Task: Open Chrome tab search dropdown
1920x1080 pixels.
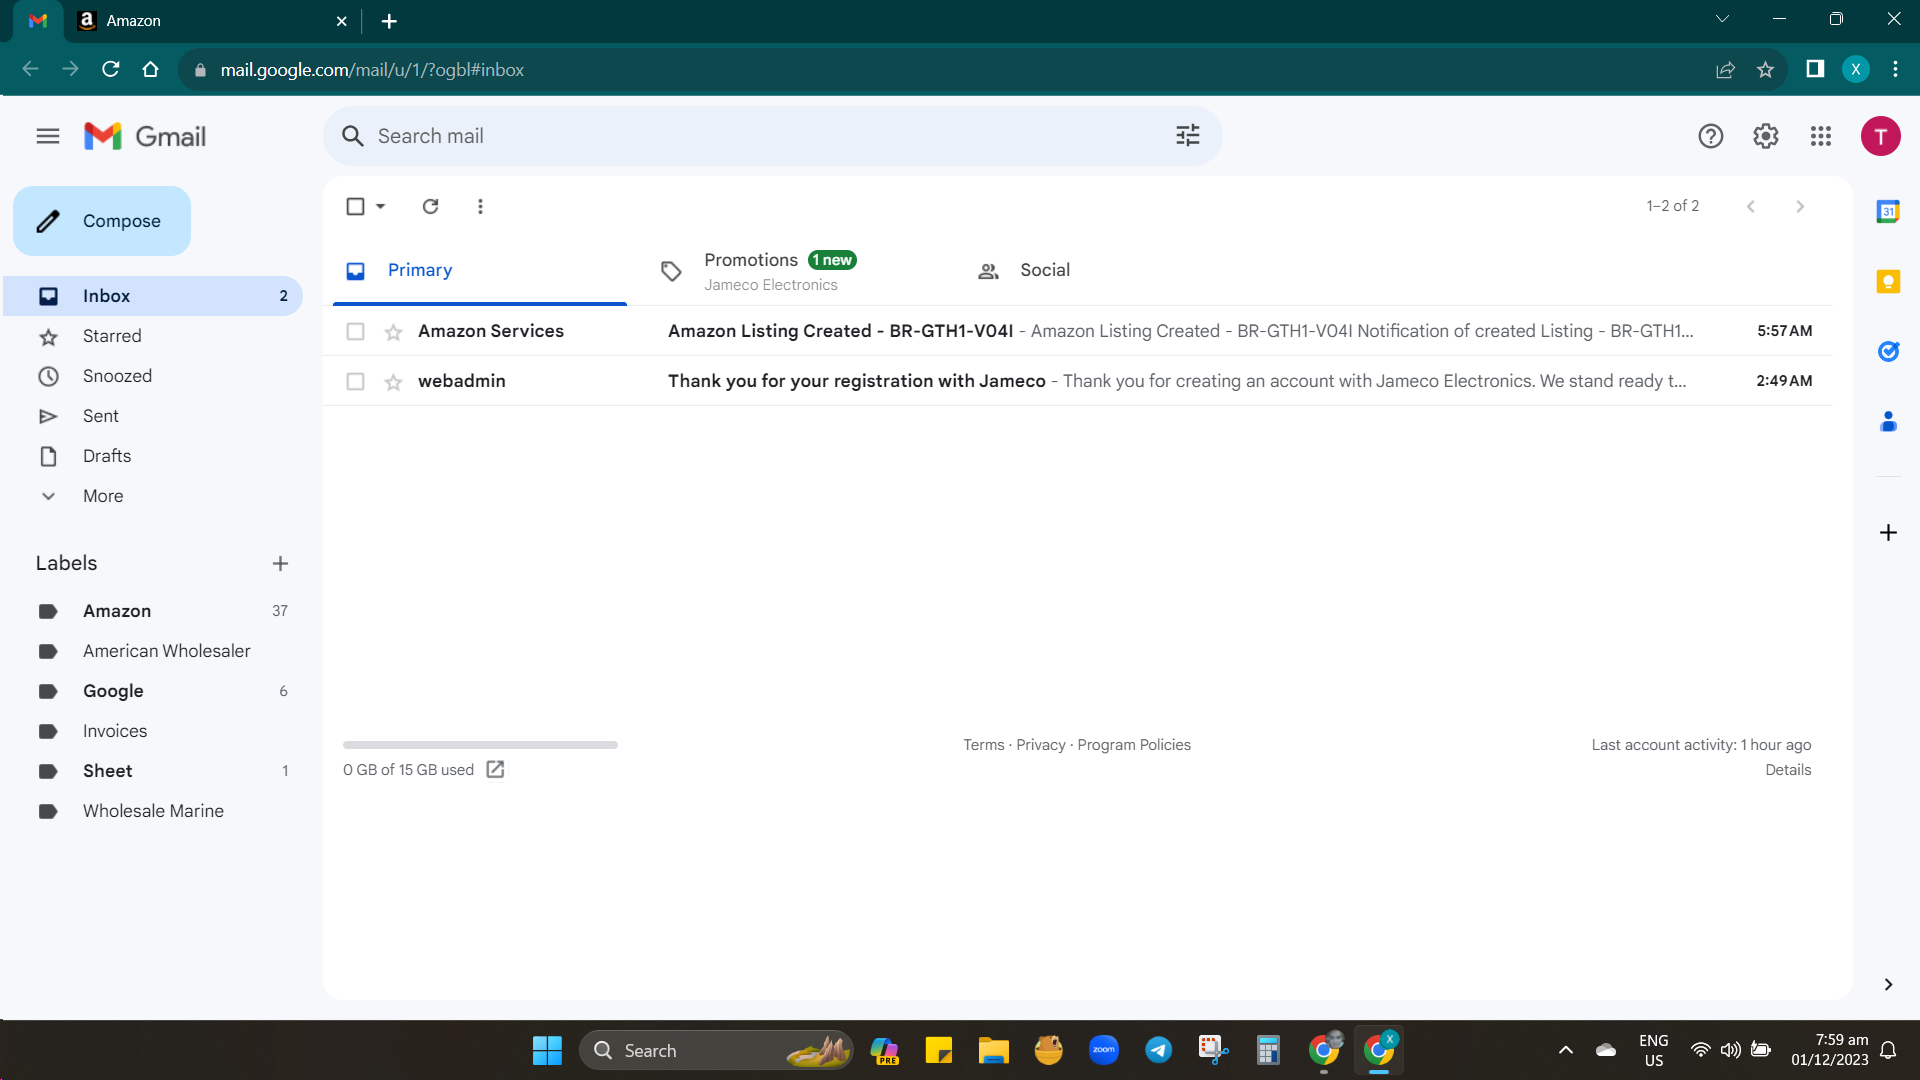Action: (1722, 19)
